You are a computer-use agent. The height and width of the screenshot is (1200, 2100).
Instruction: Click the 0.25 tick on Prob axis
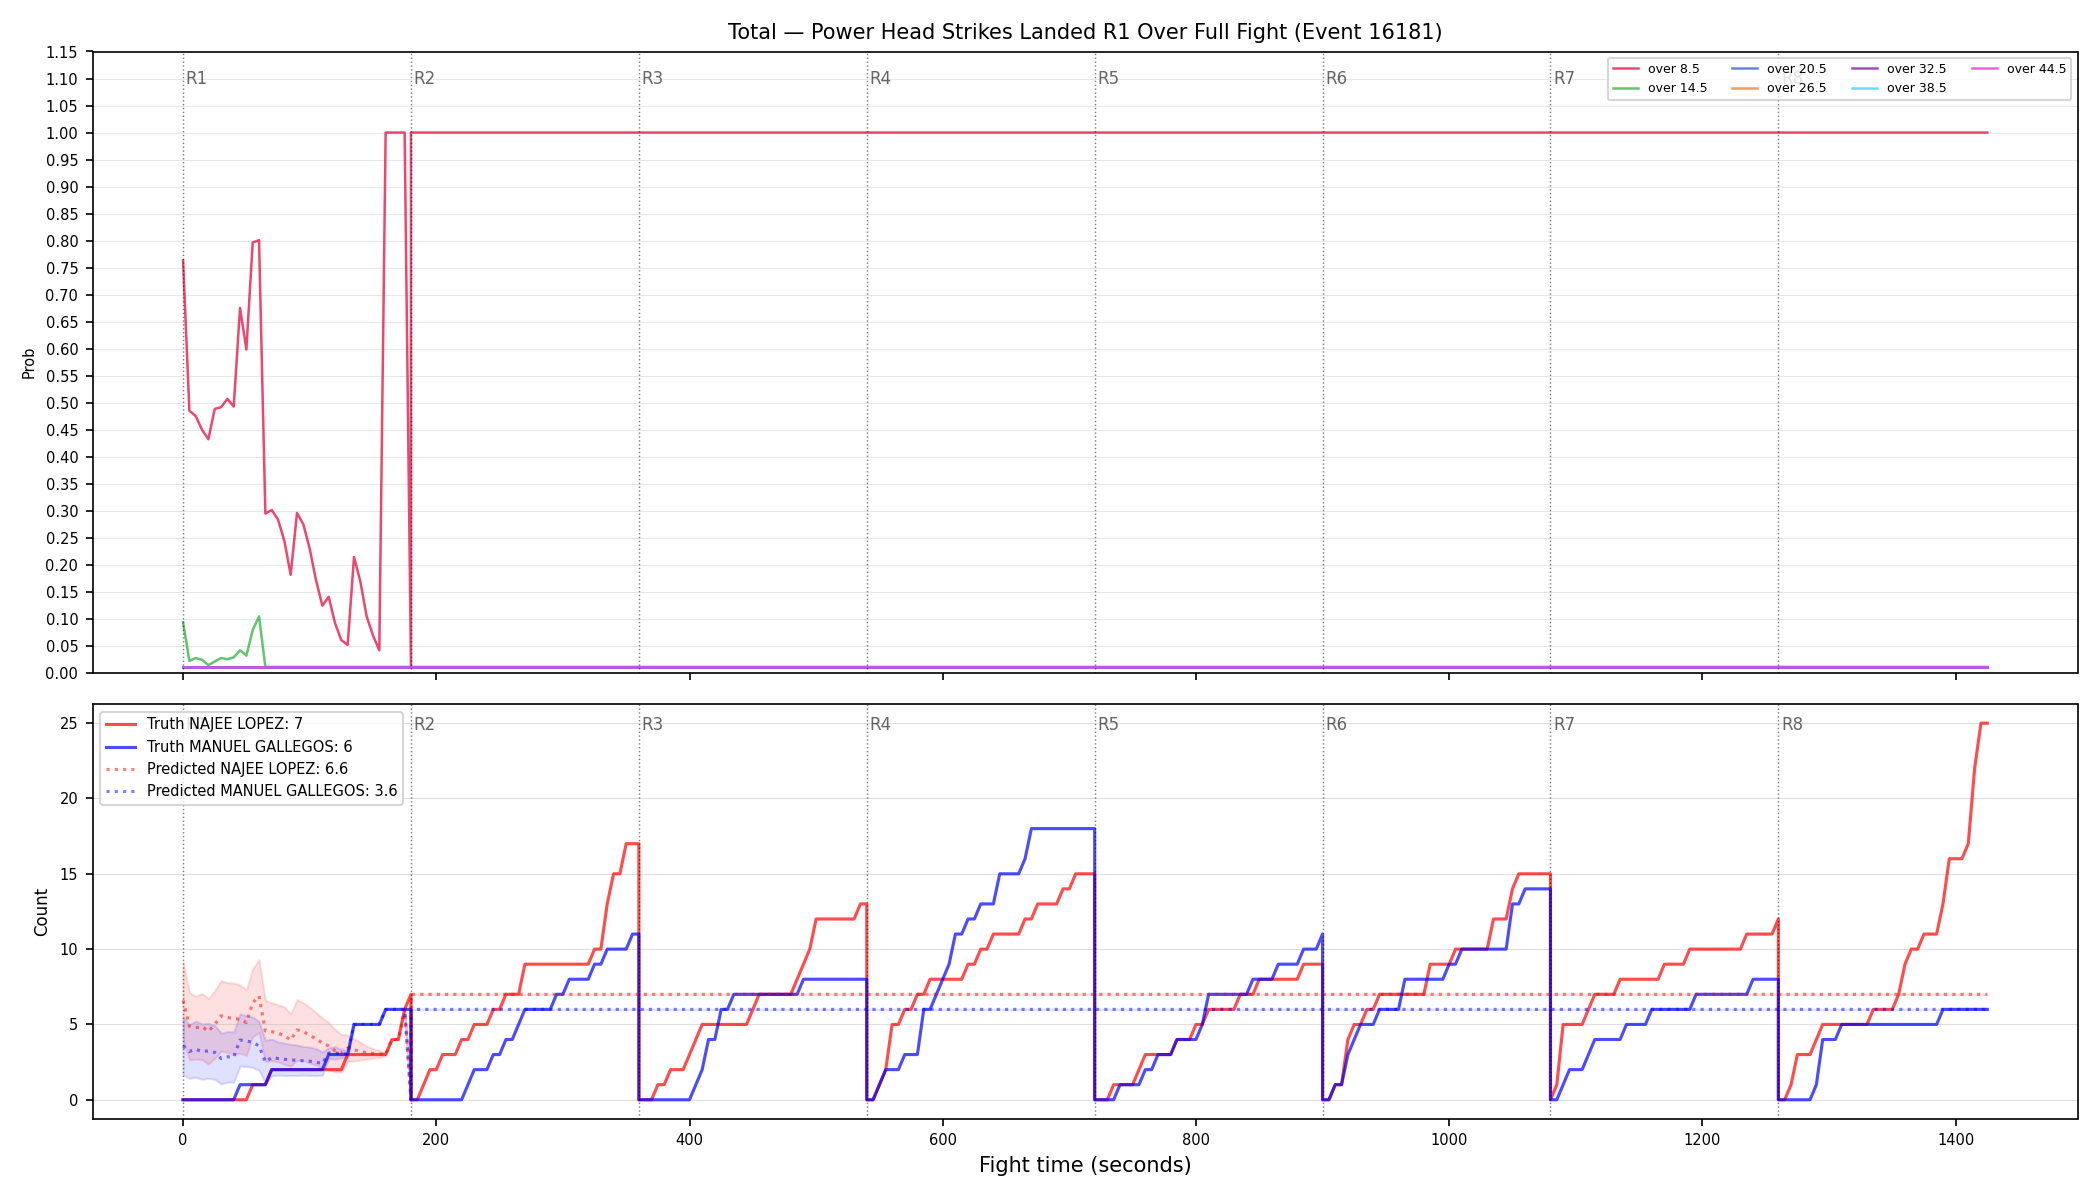(x=62, y=539)
